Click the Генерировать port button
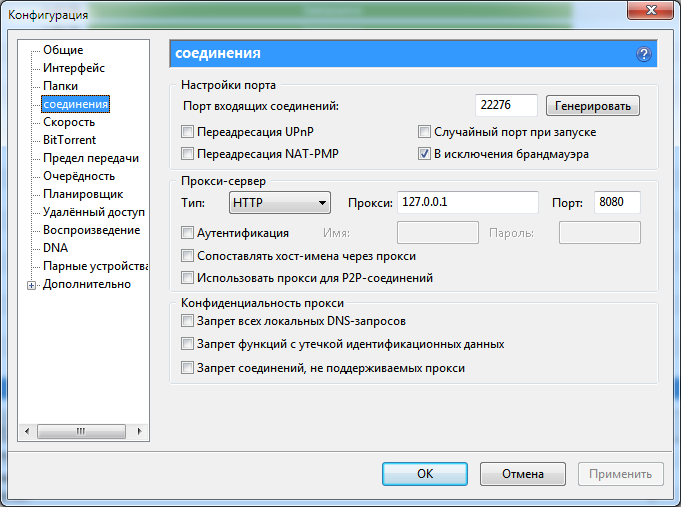 [x=592, y=106]
